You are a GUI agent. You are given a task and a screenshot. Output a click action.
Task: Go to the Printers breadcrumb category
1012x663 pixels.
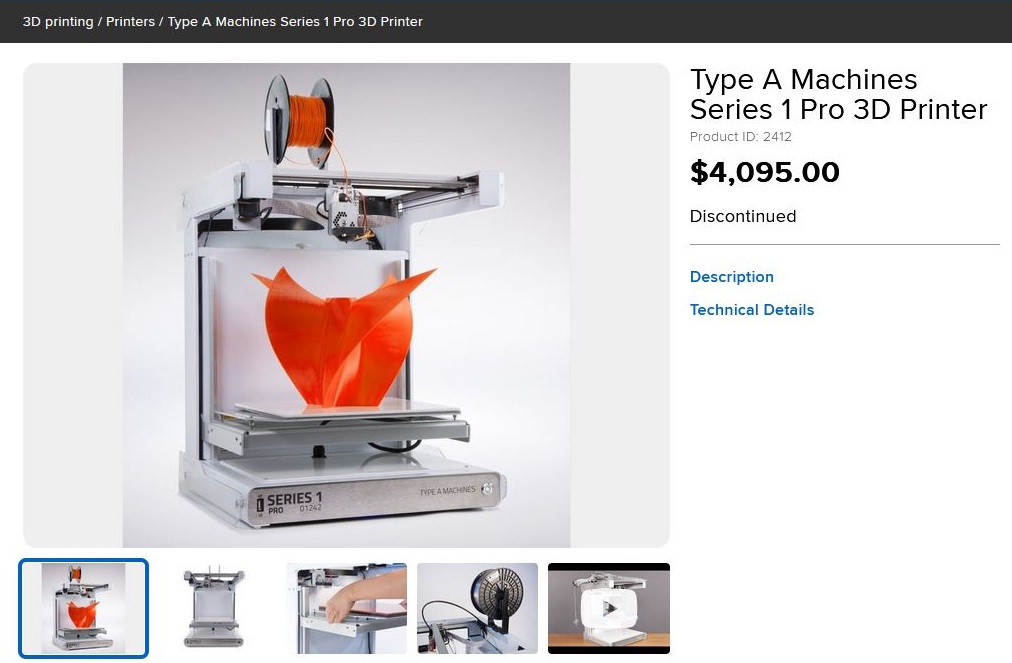coord(130,21)
